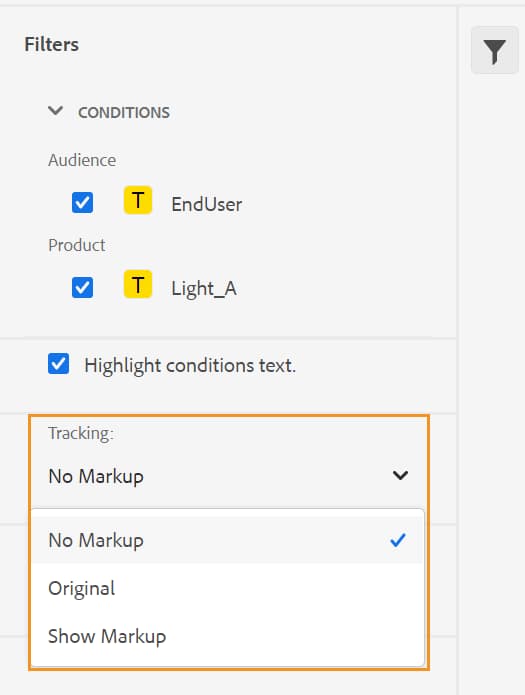Click the CONDITIONS section heading

(x=124, y=113)
